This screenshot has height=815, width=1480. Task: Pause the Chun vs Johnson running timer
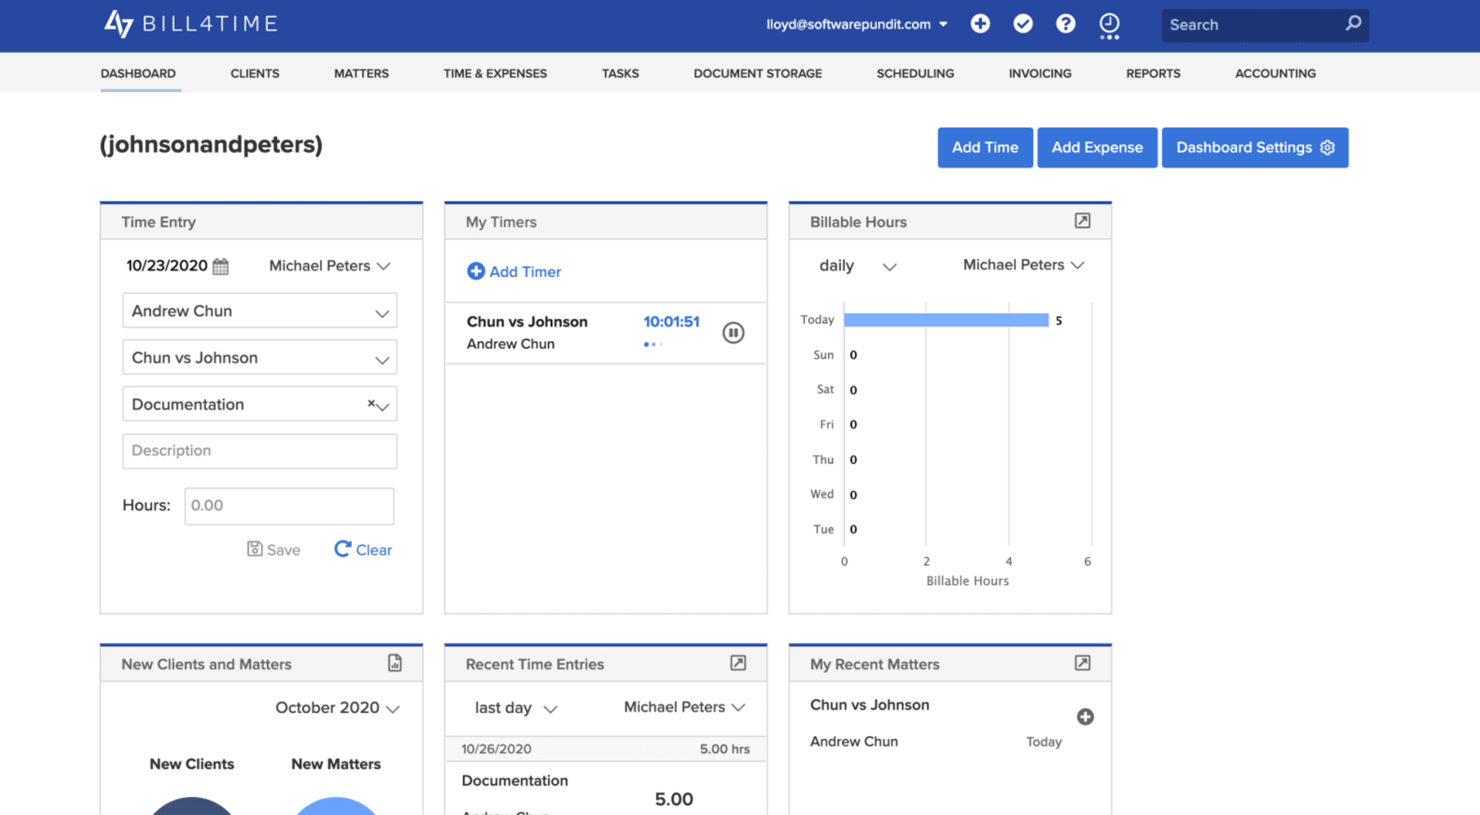pyautogui.click(x=733, y=332)
